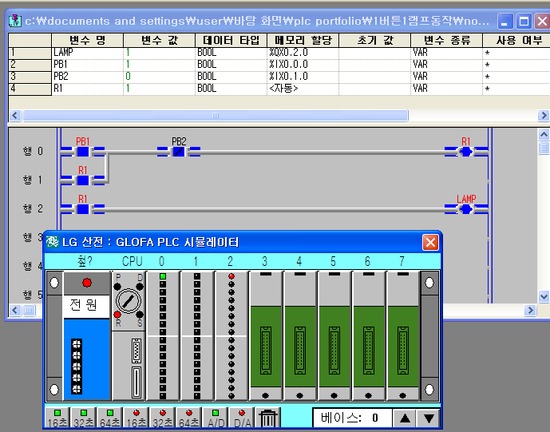Image resolution: width=550 pixels, height=432 pixels.
Task: Add a 64-point output module (red 64점 icon)
Action: (189, 418)
